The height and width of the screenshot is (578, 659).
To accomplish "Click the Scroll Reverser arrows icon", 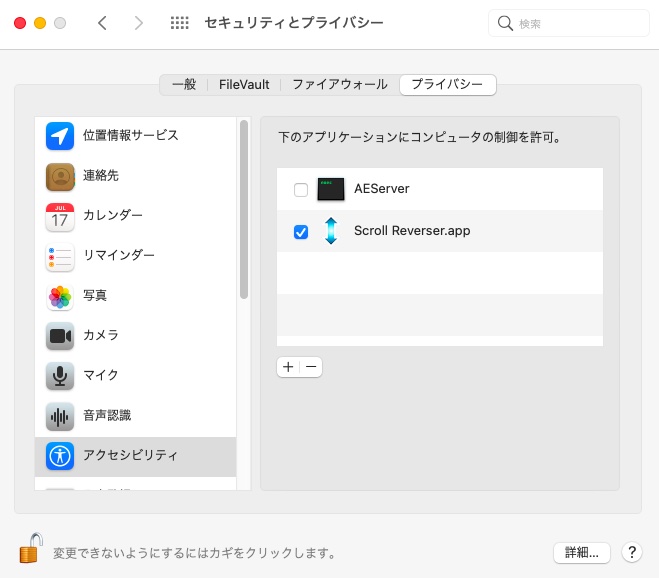I will [331, 231].
